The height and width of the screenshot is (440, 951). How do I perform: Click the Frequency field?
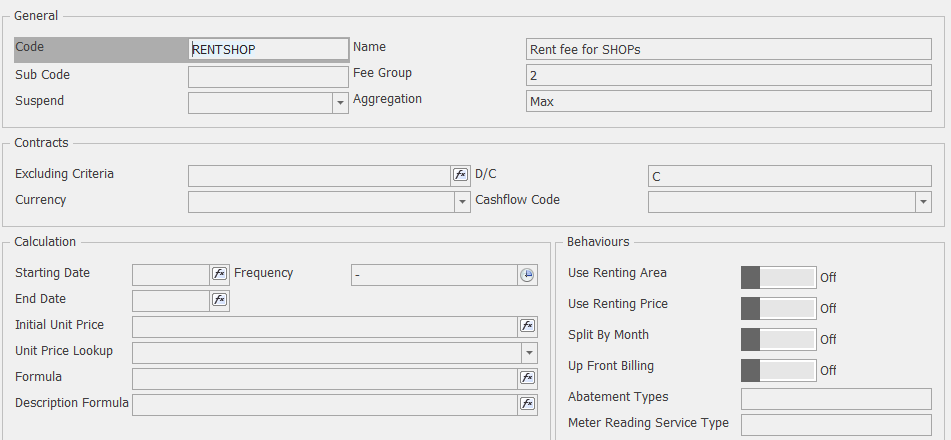coord(434,275)
